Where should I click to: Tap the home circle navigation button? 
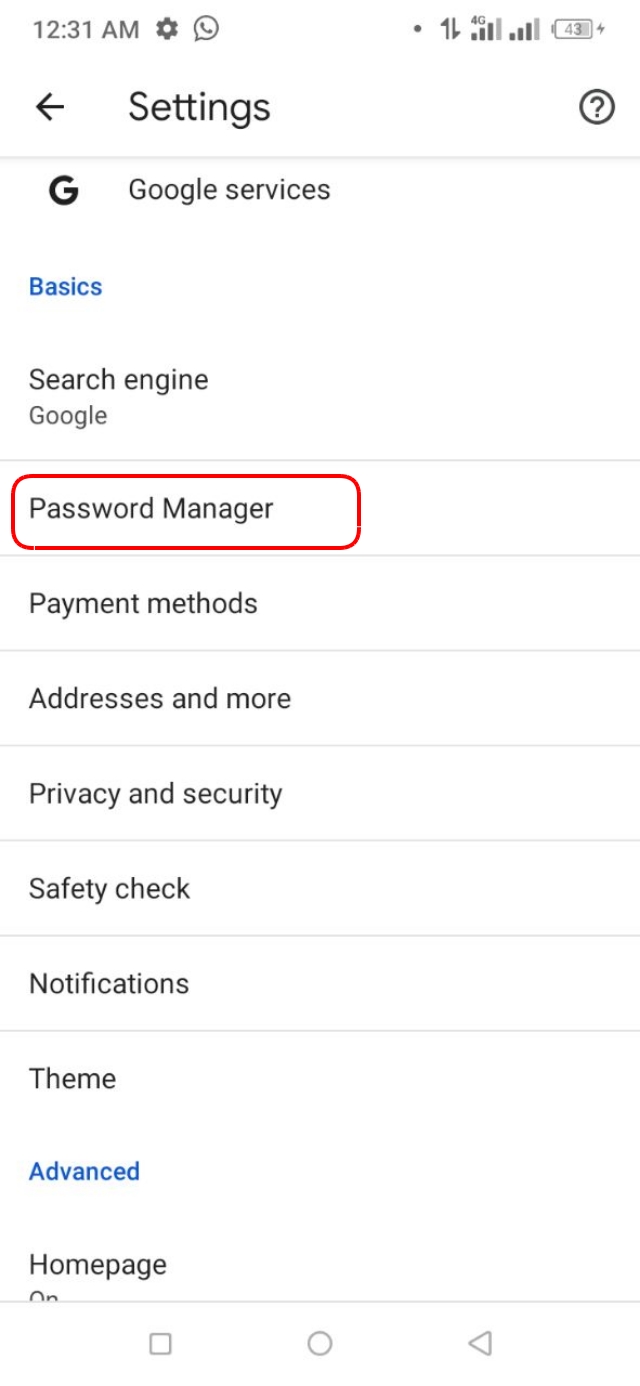click(x=320, y=1344)
